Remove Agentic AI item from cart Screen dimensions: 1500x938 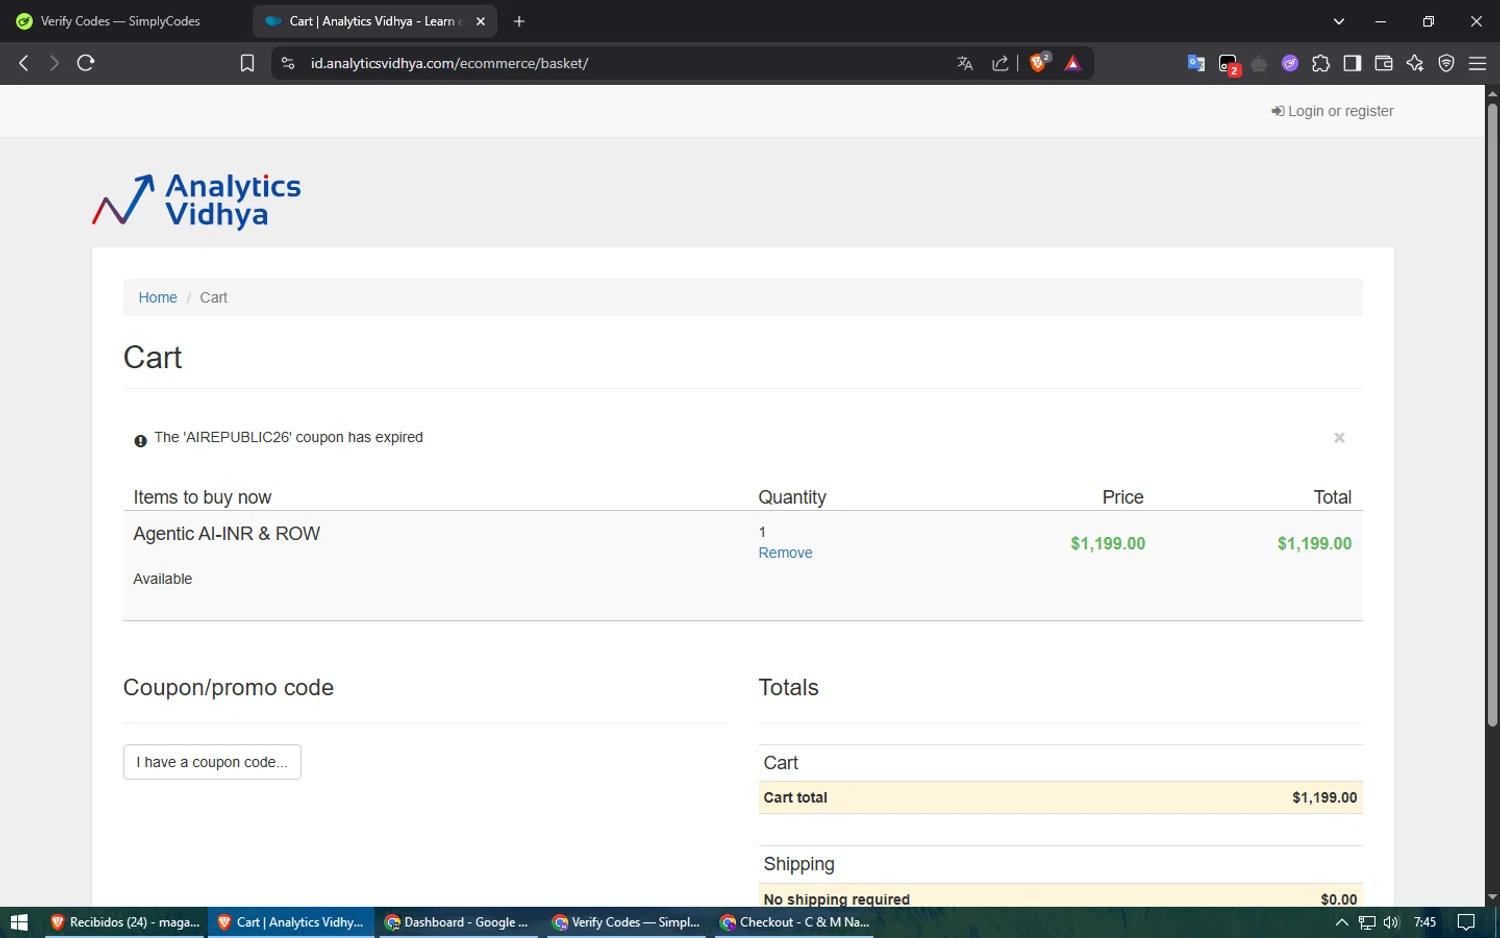(785, 553)
